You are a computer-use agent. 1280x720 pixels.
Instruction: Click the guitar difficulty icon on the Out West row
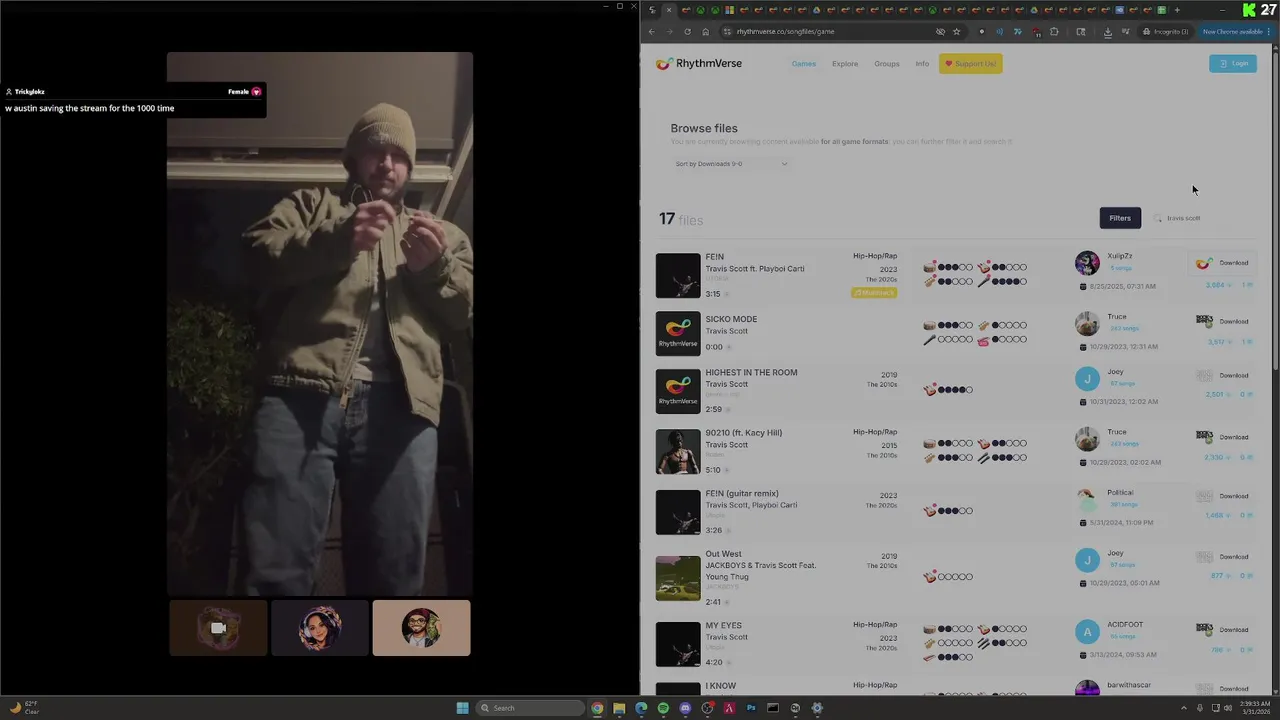tap(929, 576)
